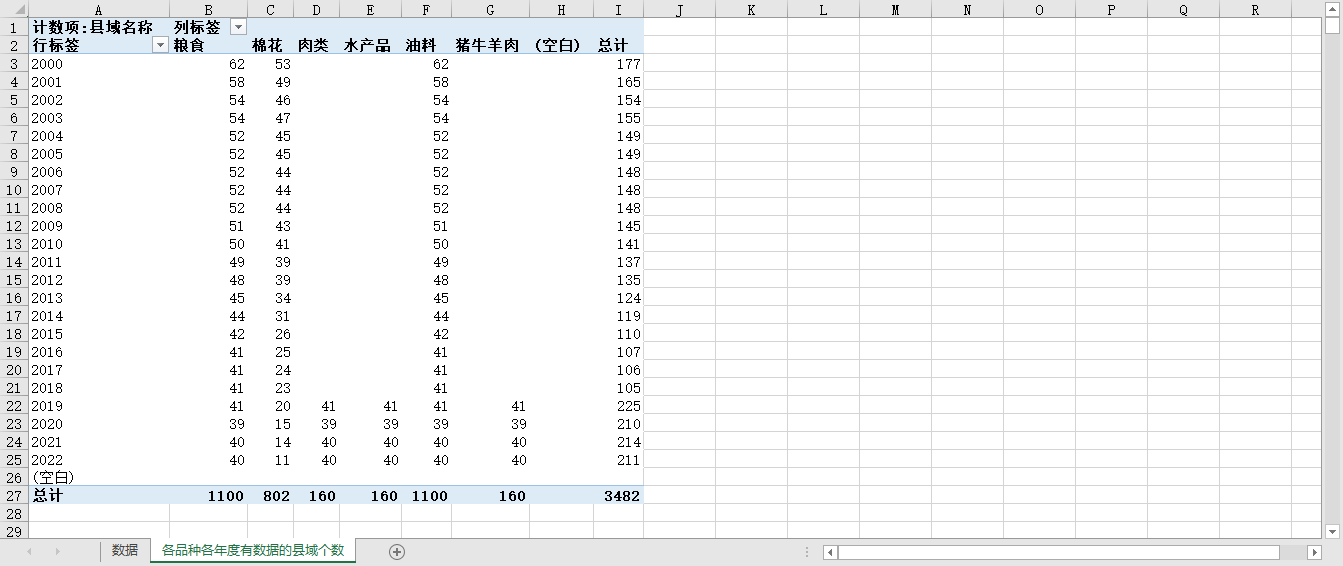Viewport: 1343px width, 566px height.
Task: Open the 行标签 filter dropdown
Action: [160, 45]
